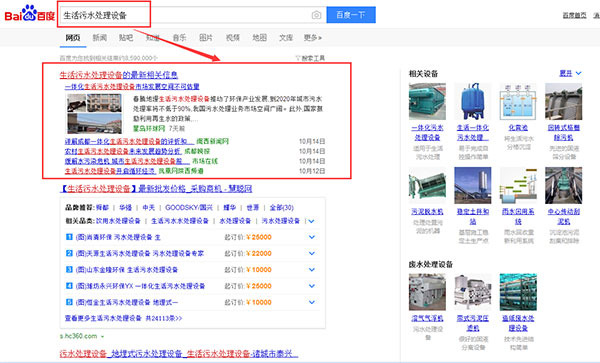
Task: Click number 5 badge in product list
Action: pyautogui.click(x=69, y=302)
